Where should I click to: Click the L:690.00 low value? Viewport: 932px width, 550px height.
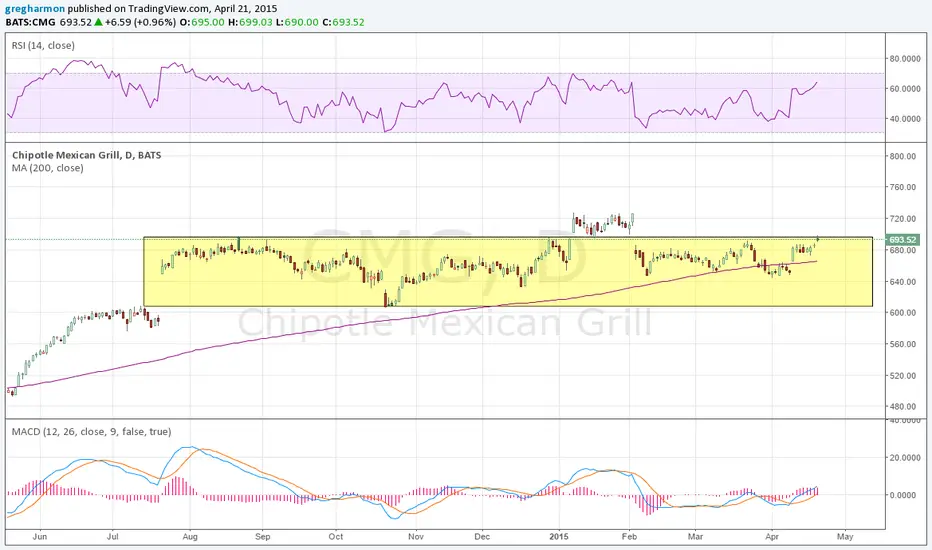point(297,22)
